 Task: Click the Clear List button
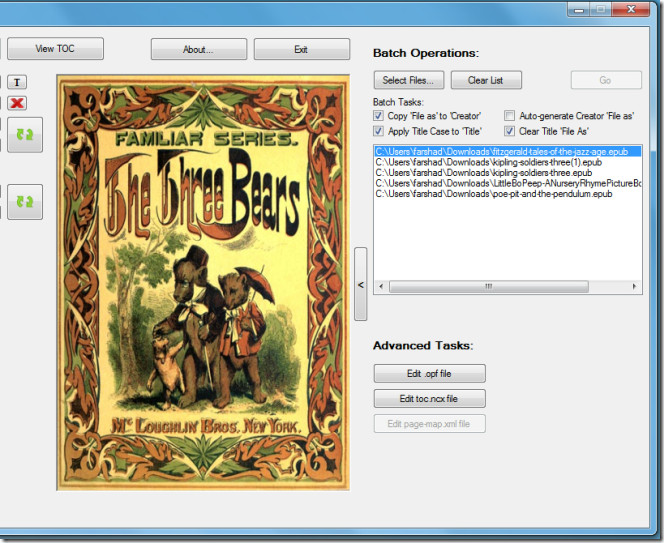click(x=486, y=80)
